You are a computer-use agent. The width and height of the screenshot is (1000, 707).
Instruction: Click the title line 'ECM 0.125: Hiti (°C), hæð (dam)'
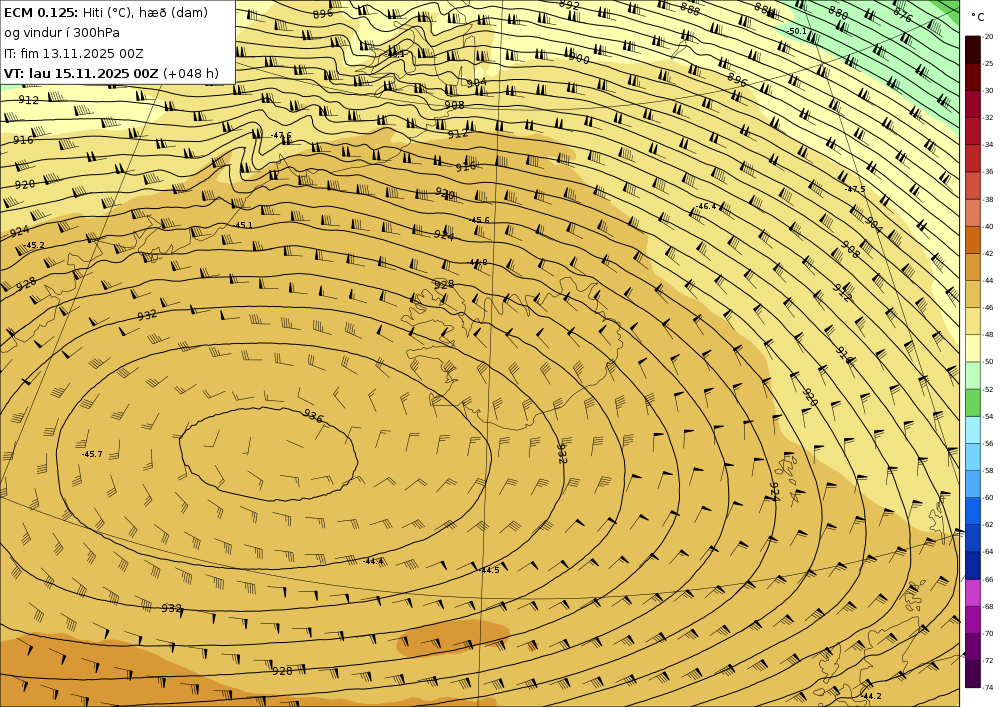(x=106, y=13)
